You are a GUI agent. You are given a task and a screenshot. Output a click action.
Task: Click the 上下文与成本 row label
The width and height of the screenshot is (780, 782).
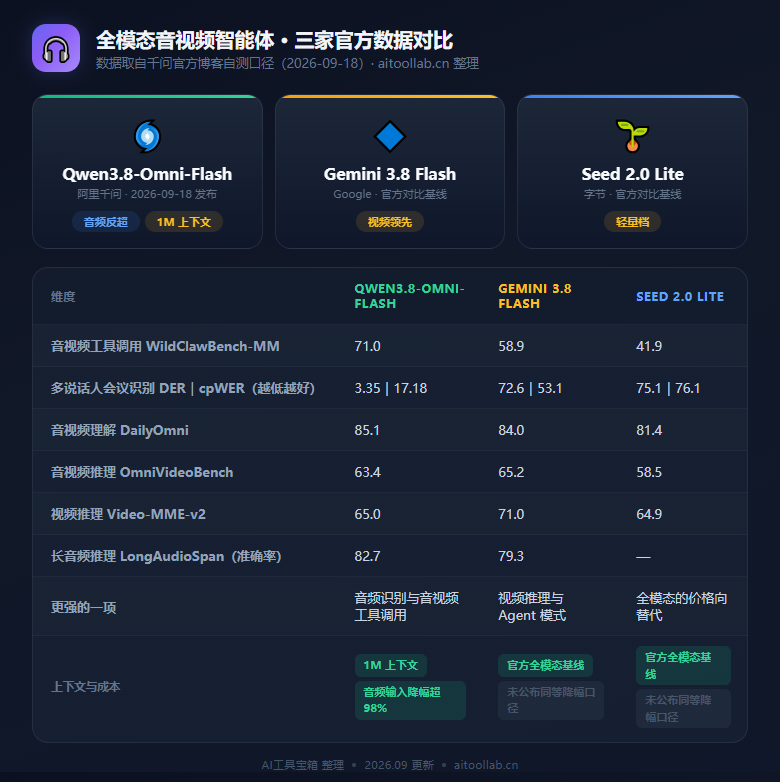pos(85,687)
